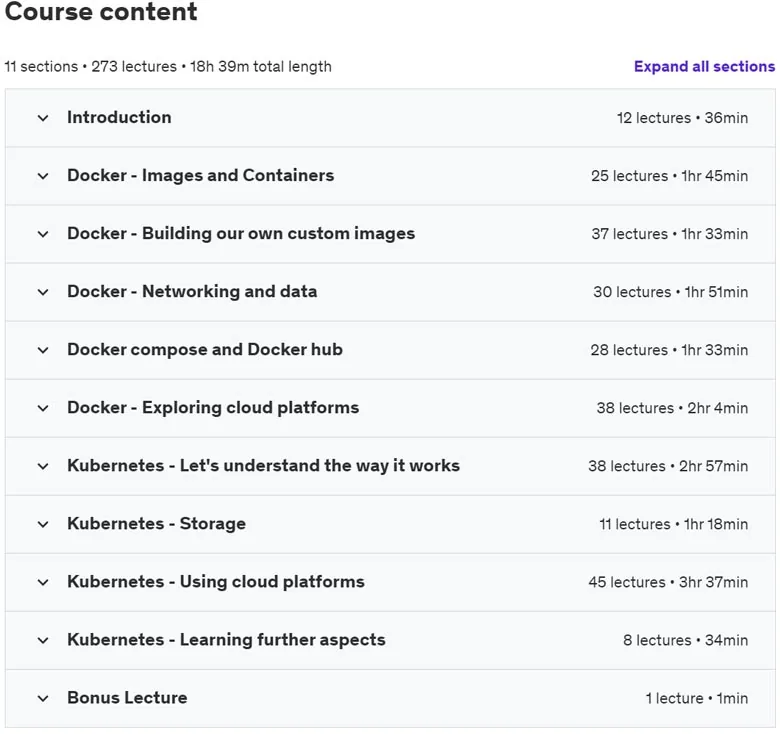Click '1 lecture • 1min' text
Viewport: 780px width, 734px height.
click(697, 698)
